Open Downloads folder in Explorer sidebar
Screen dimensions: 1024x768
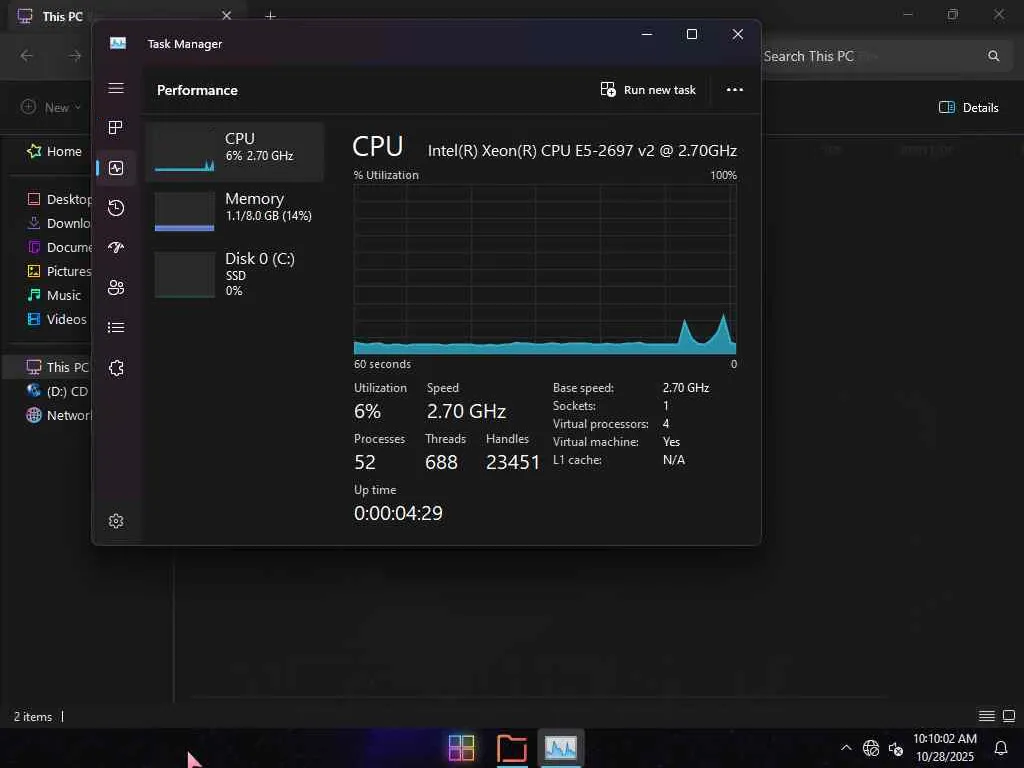click(x=59, y=223)
